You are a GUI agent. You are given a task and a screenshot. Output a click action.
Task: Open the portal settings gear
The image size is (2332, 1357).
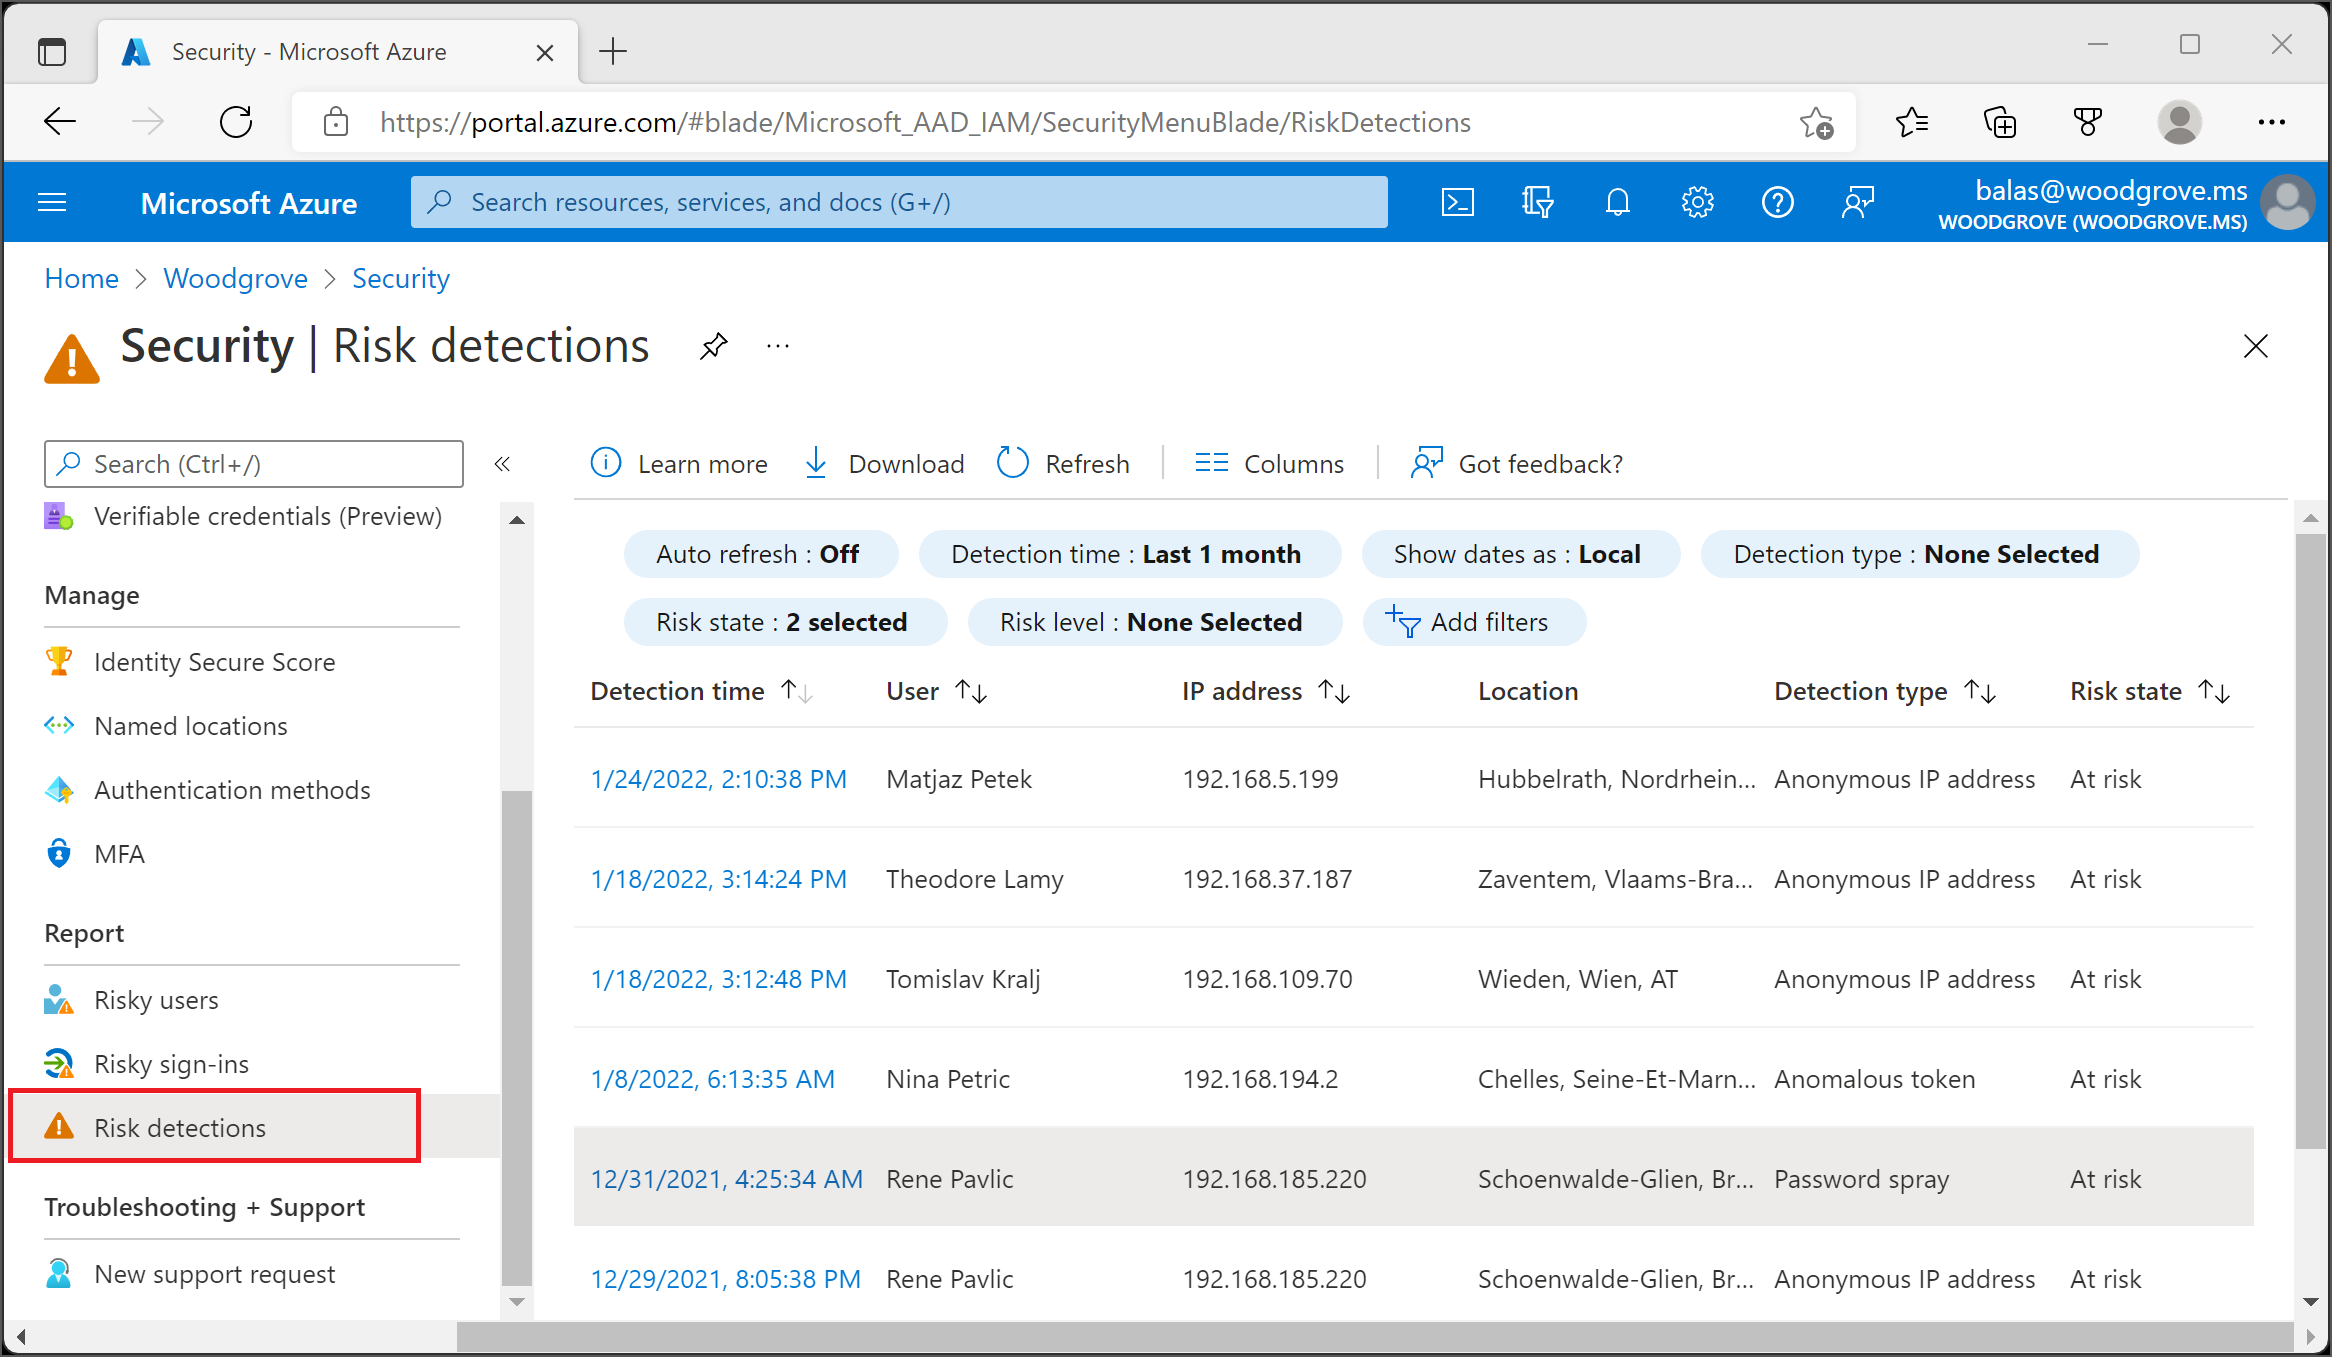click(1697, 203)
